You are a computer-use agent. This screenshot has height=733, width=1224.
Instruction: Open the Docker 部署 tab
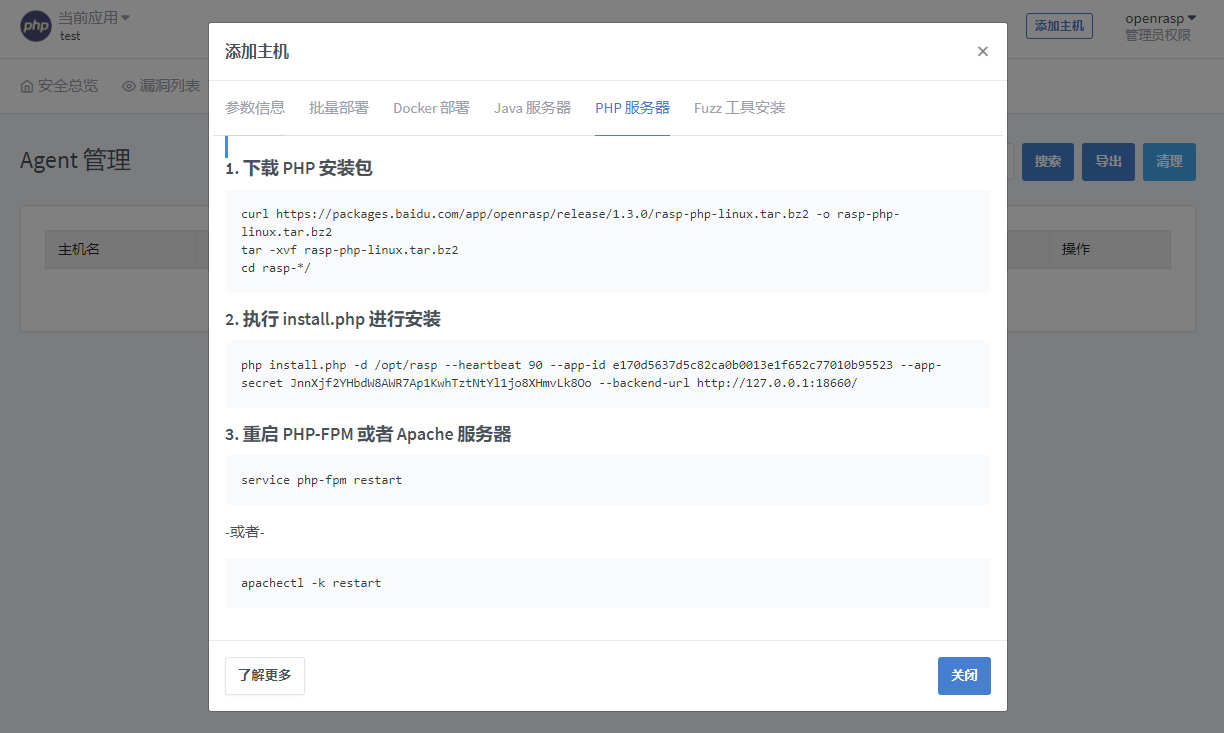click(x=431, y=108)
